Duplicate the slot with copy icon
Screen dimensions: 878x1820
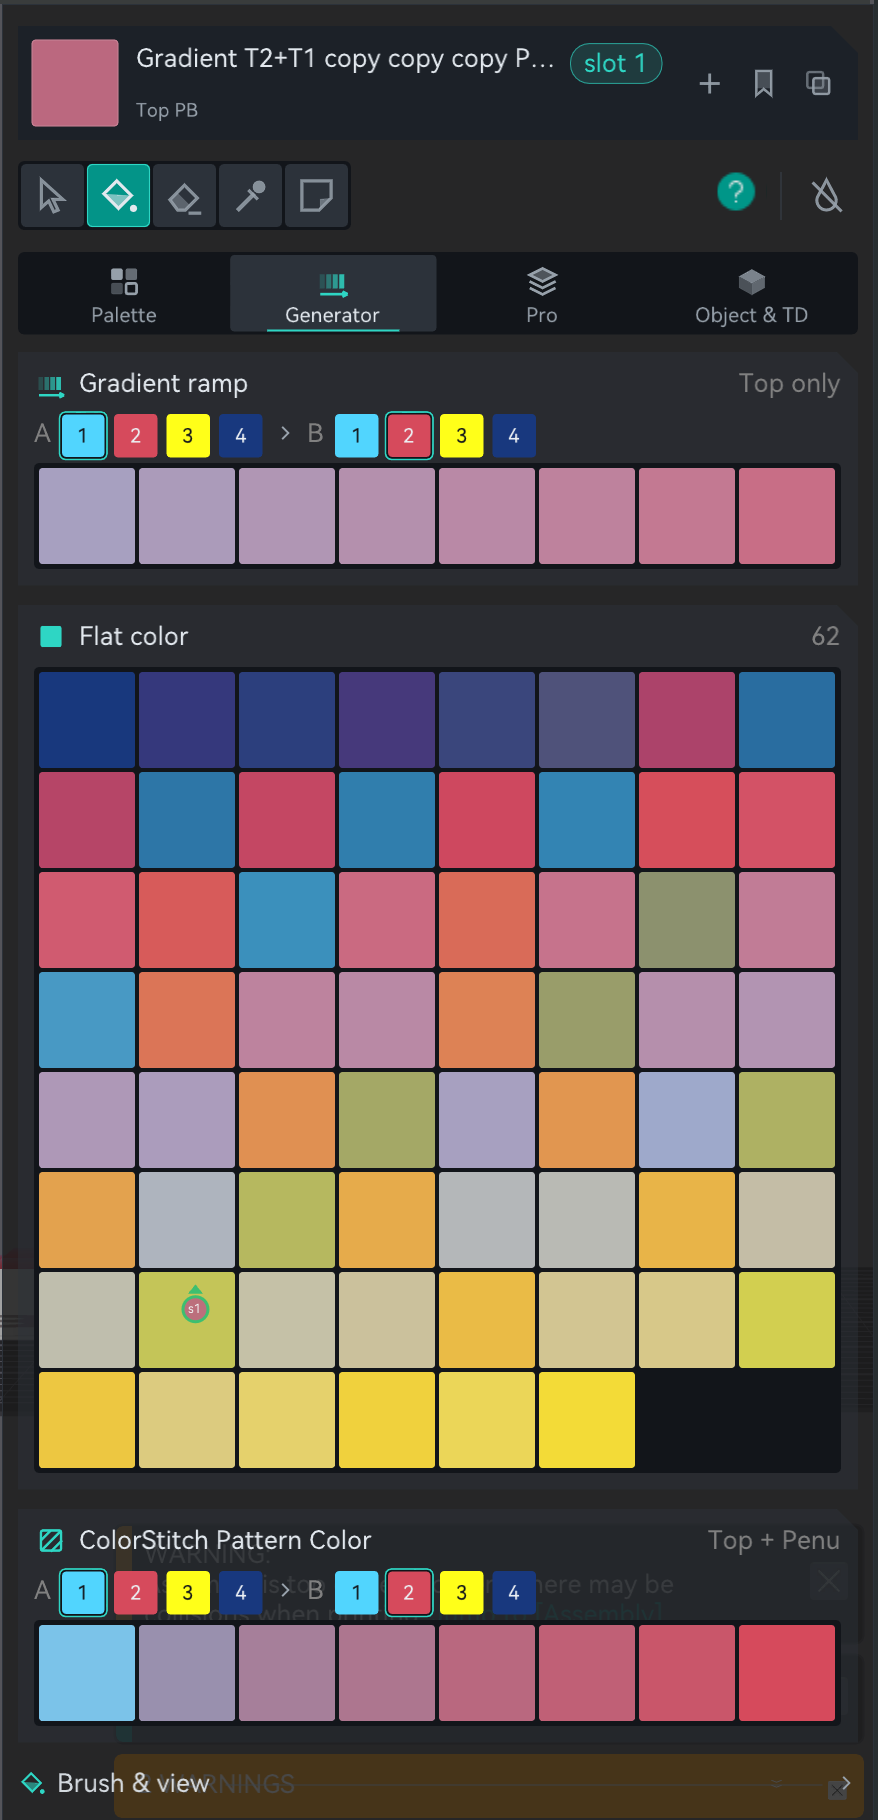point(818,84)
